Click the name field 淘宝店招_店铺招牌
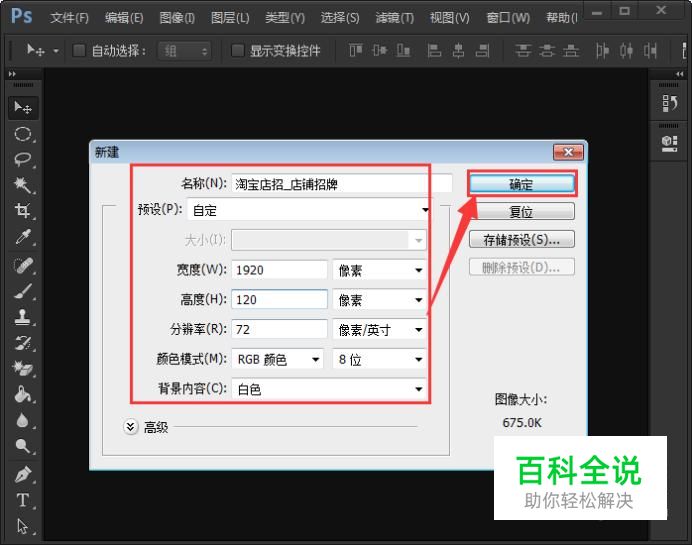The width and height of the screenshot is (692, 545). pos(342,184)
